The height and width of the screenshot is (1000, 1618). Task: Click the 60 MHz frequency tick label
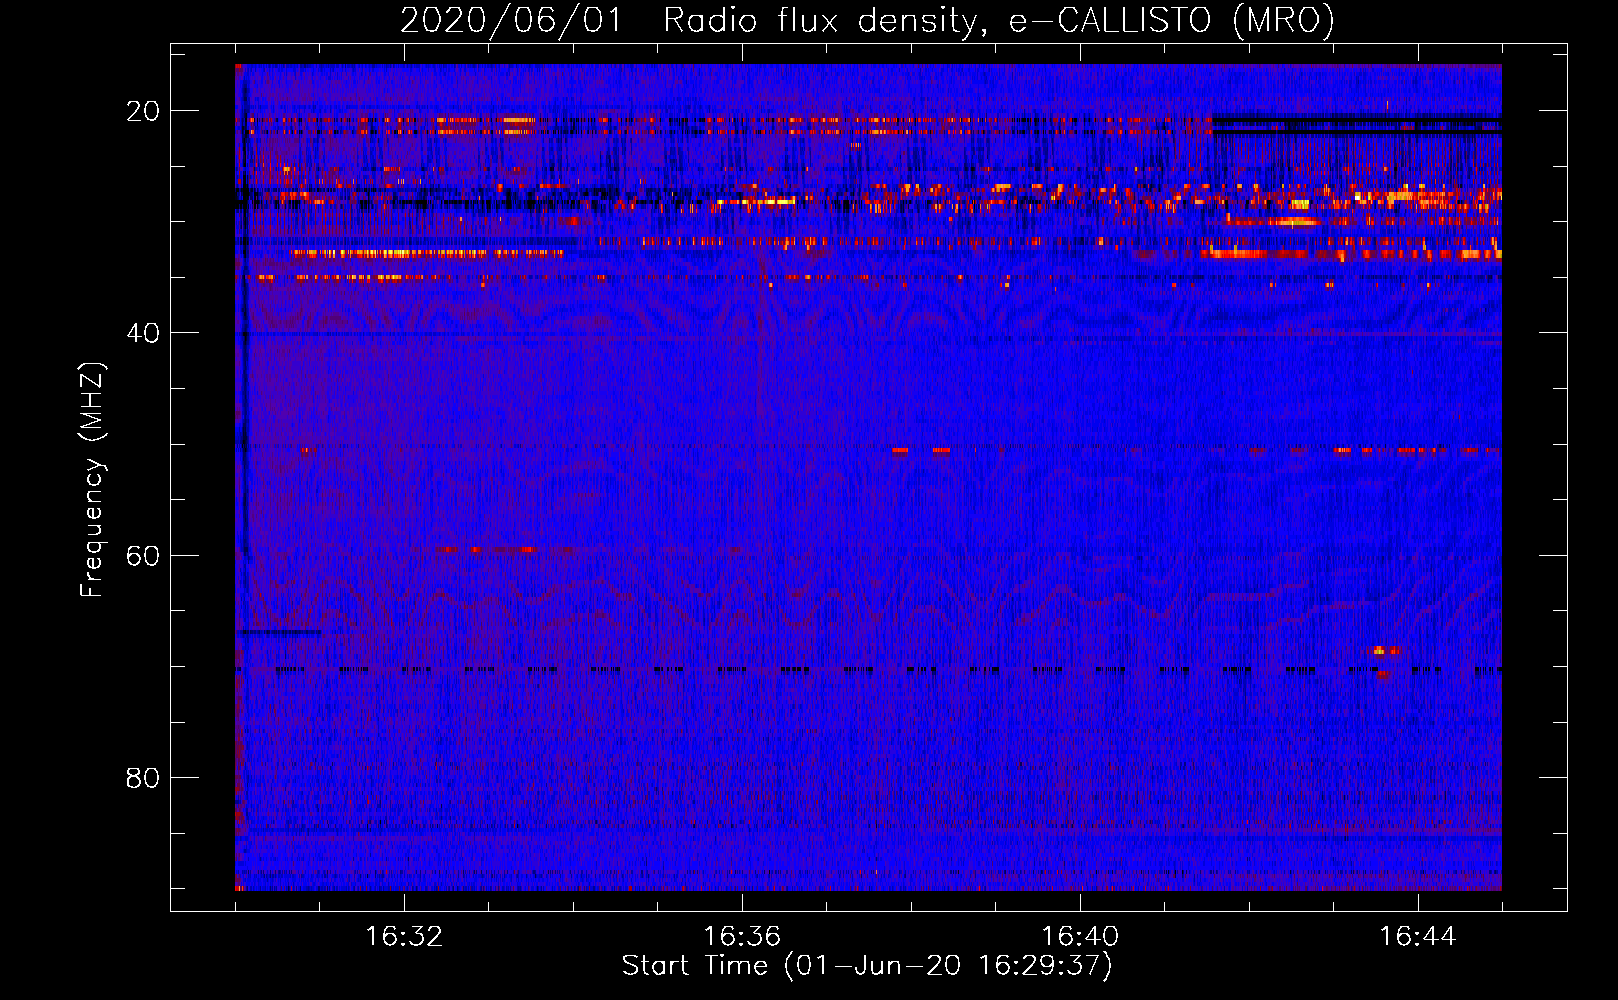[143, 555]
